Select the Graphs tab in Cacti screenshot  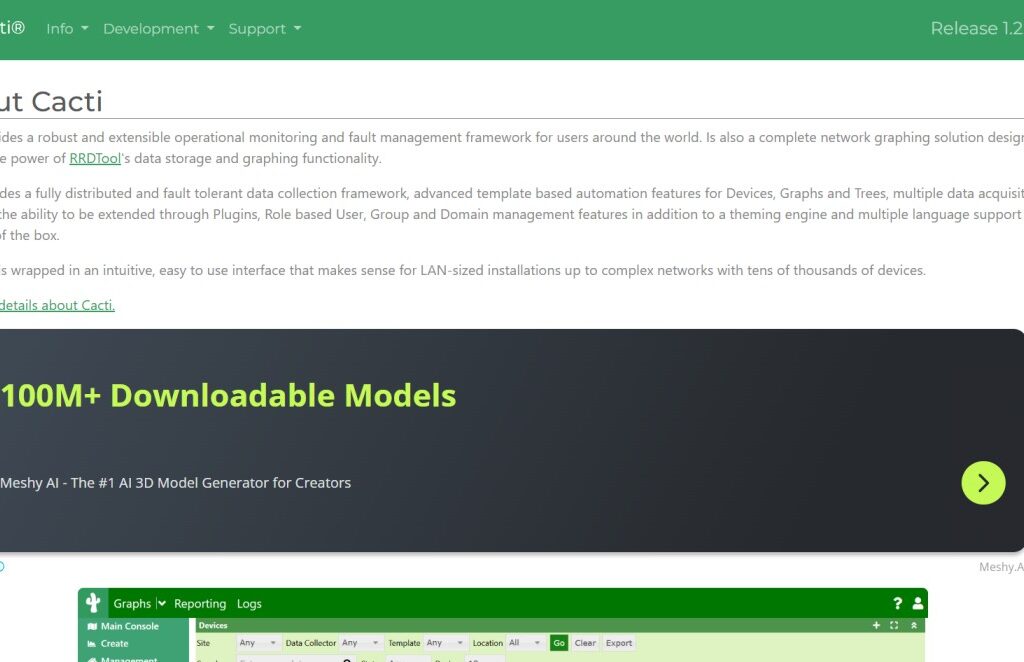(132, 604)
